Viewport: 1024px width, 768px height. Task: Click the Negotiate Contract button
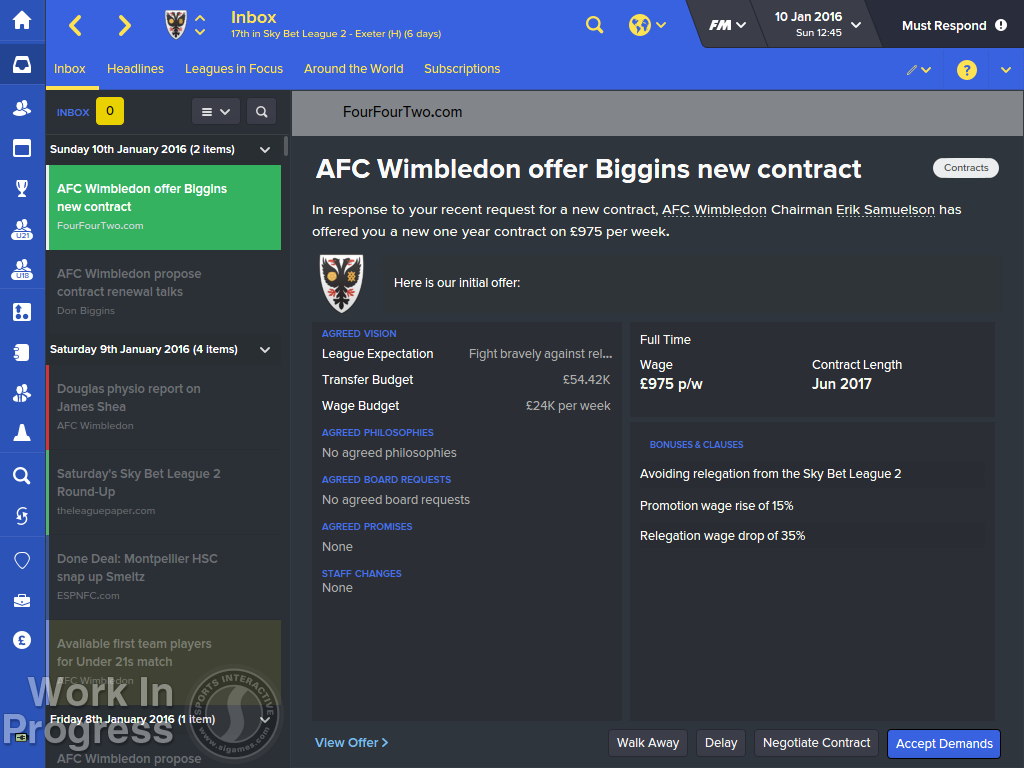tap(816, 743)
